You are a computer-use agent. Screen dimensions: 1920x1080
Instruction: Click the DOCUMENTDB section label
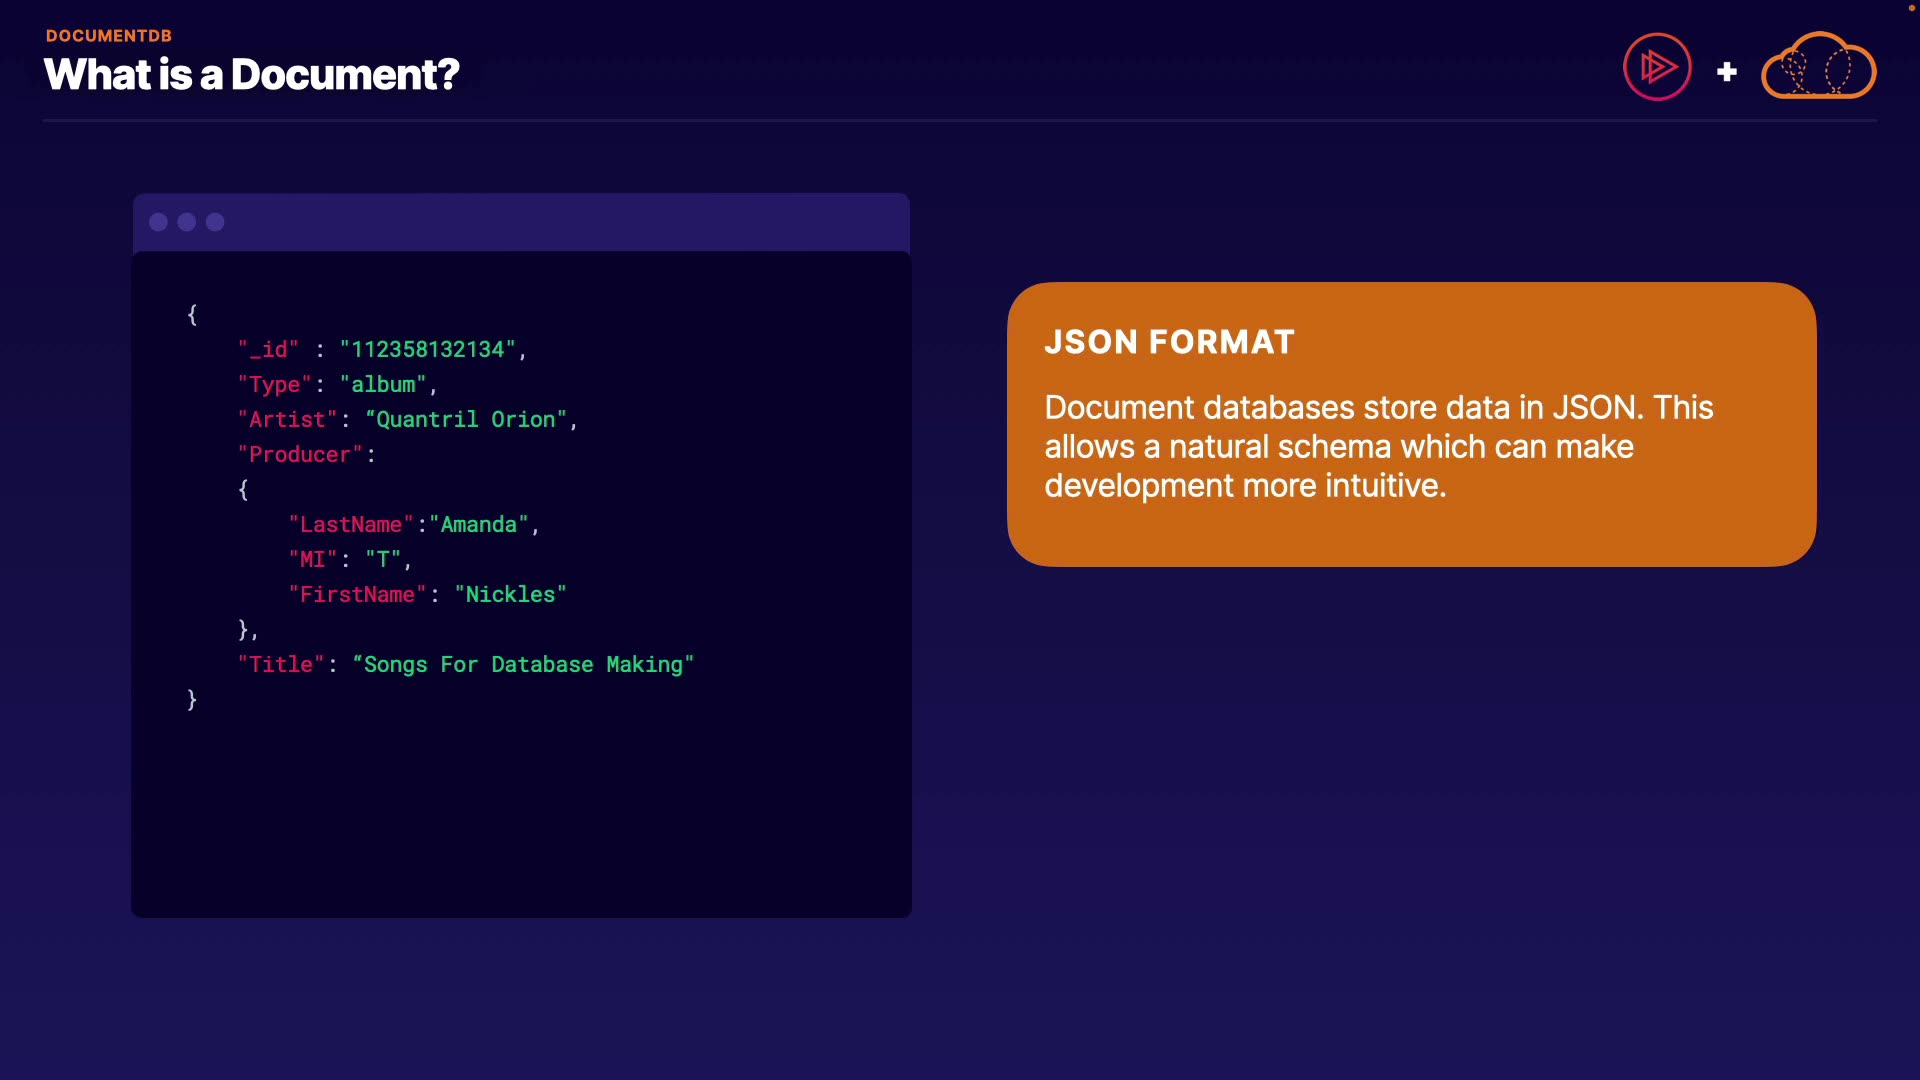(x=108, y=36)
